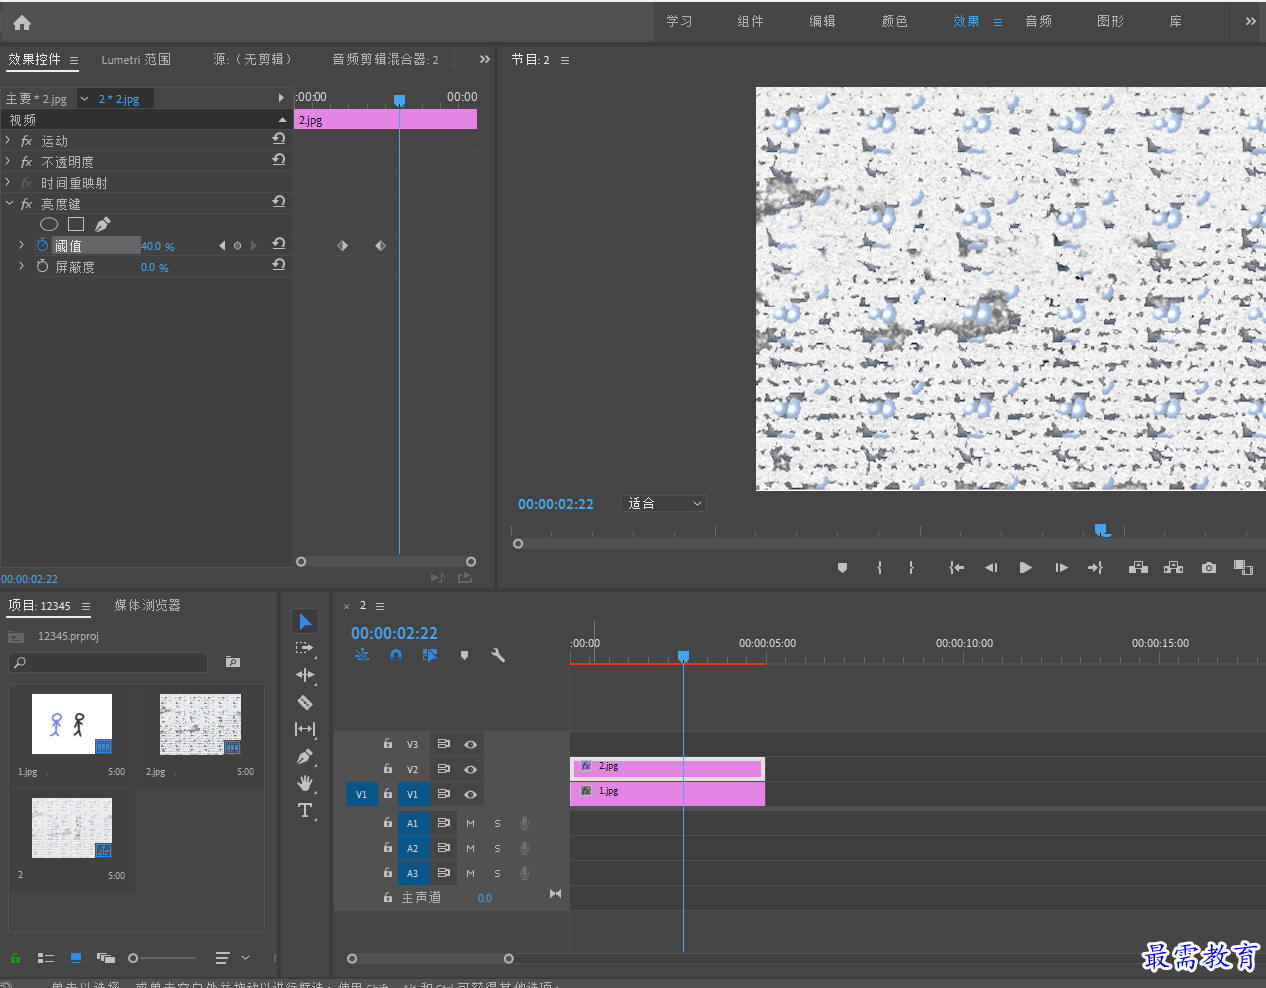Viewport: 1266px width, 988px height.
Task: Click the Home icon
Action: point(22,22)
